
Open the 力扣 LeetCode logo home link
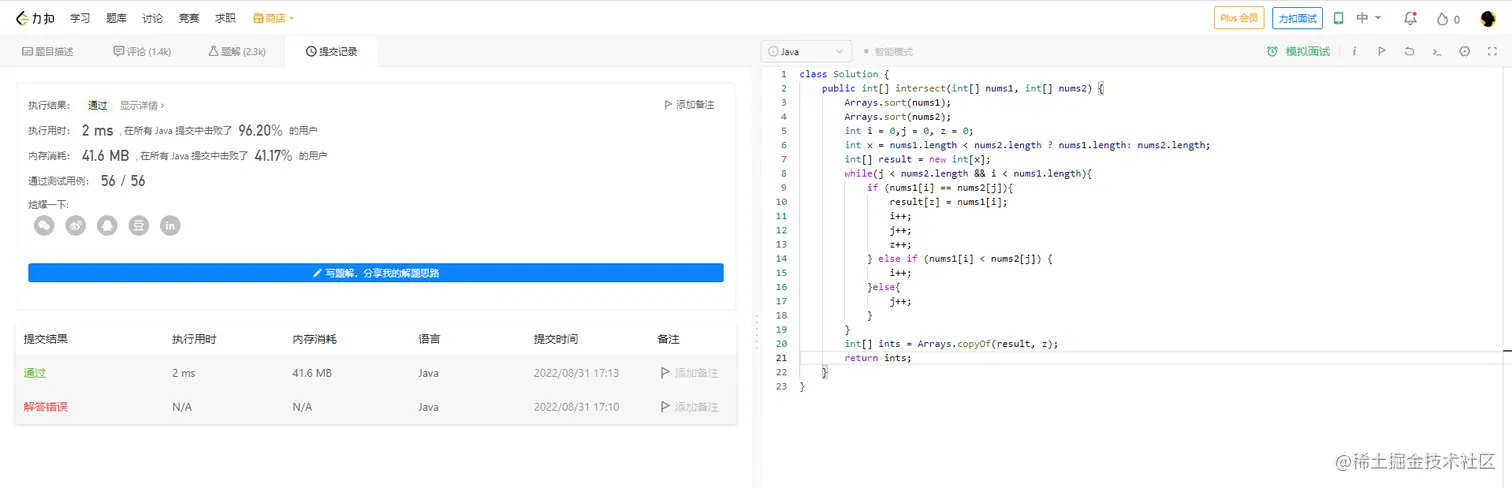click(35, 18)
